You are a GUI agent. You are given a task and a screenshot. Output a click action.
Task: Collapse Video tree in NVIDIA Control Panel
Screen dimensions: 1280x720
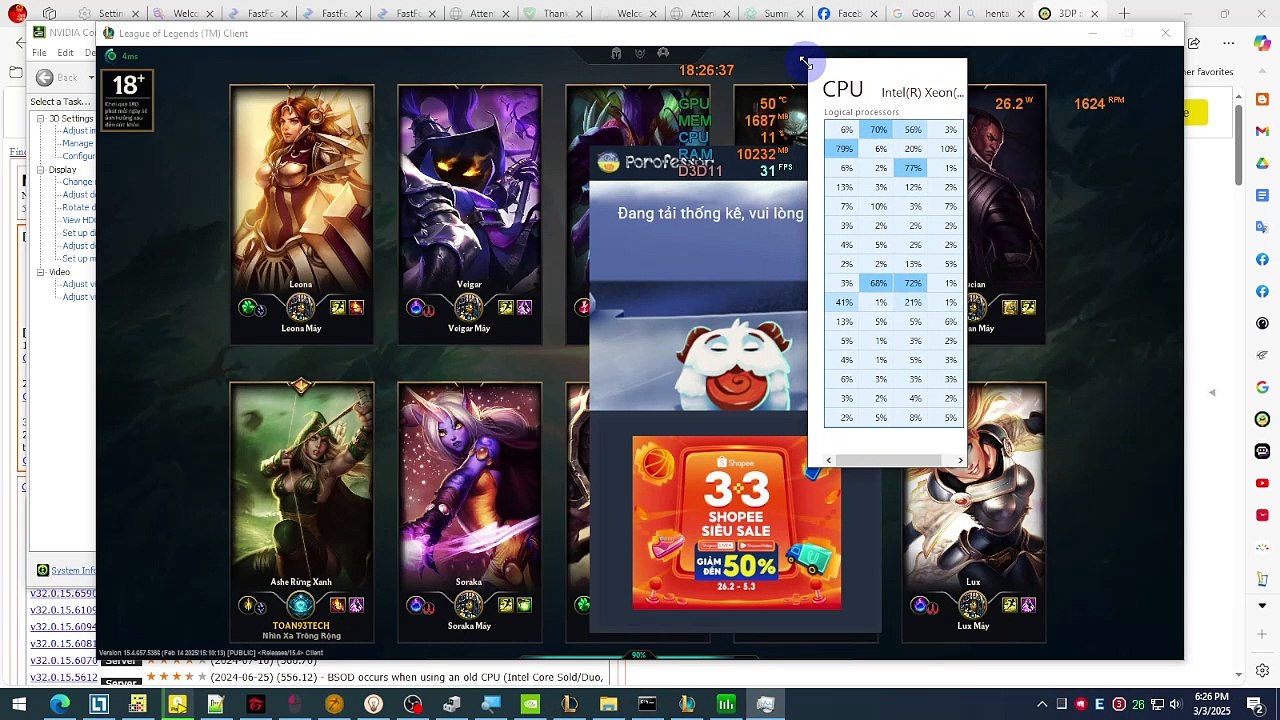[41, 272]
